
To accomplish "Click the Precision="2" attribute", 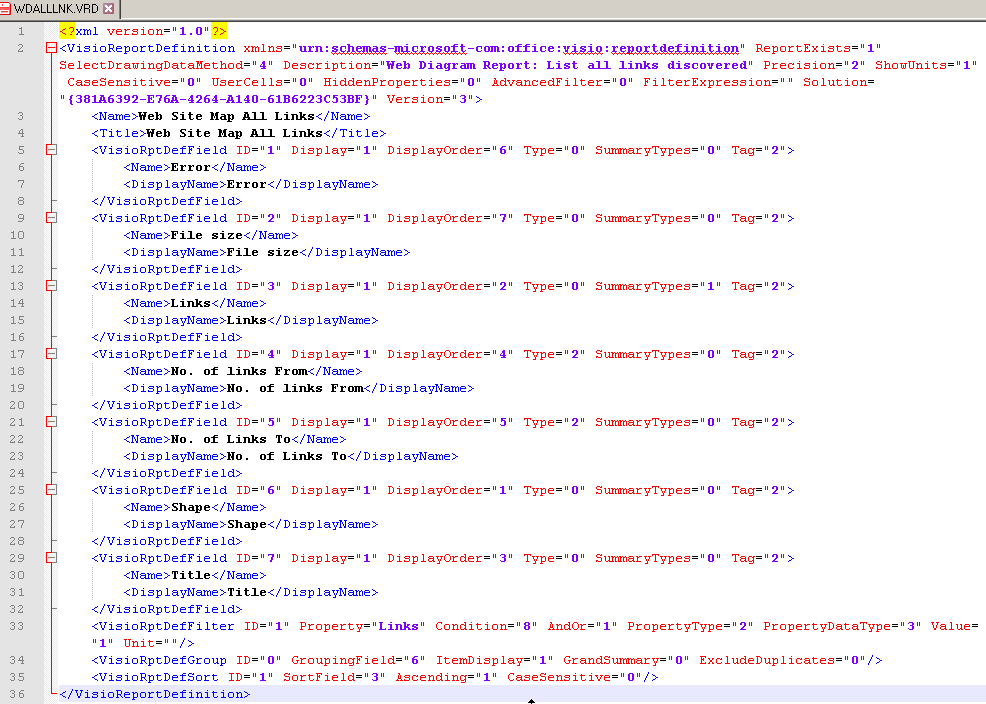I will point(814,65).
